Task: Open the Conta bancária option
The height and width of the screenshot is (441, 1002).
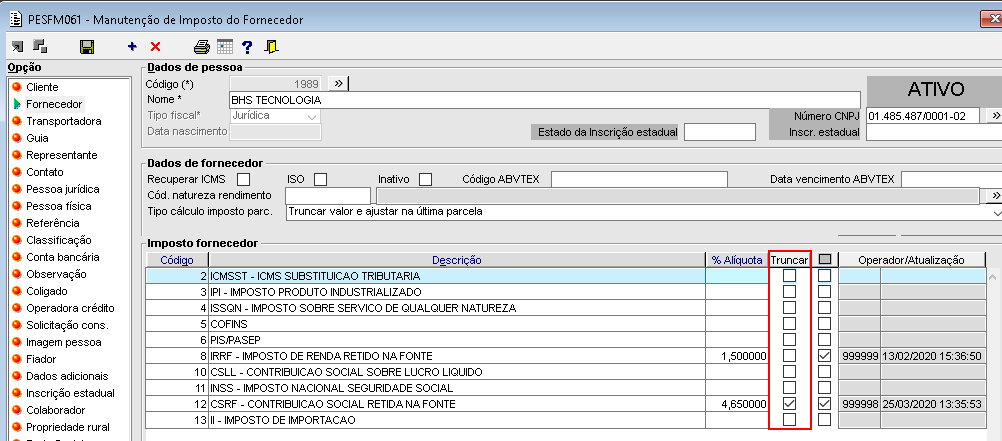Action: point(63,257)
